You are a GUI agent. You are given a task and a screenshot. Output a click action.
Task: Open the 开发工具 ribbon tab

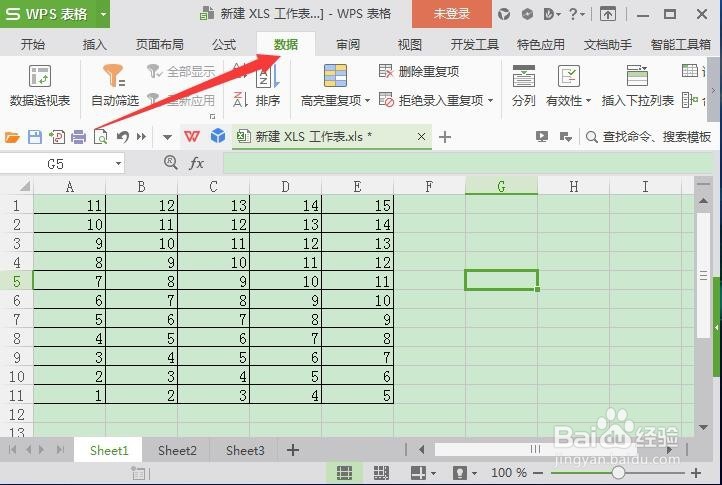tap(474, 44)
